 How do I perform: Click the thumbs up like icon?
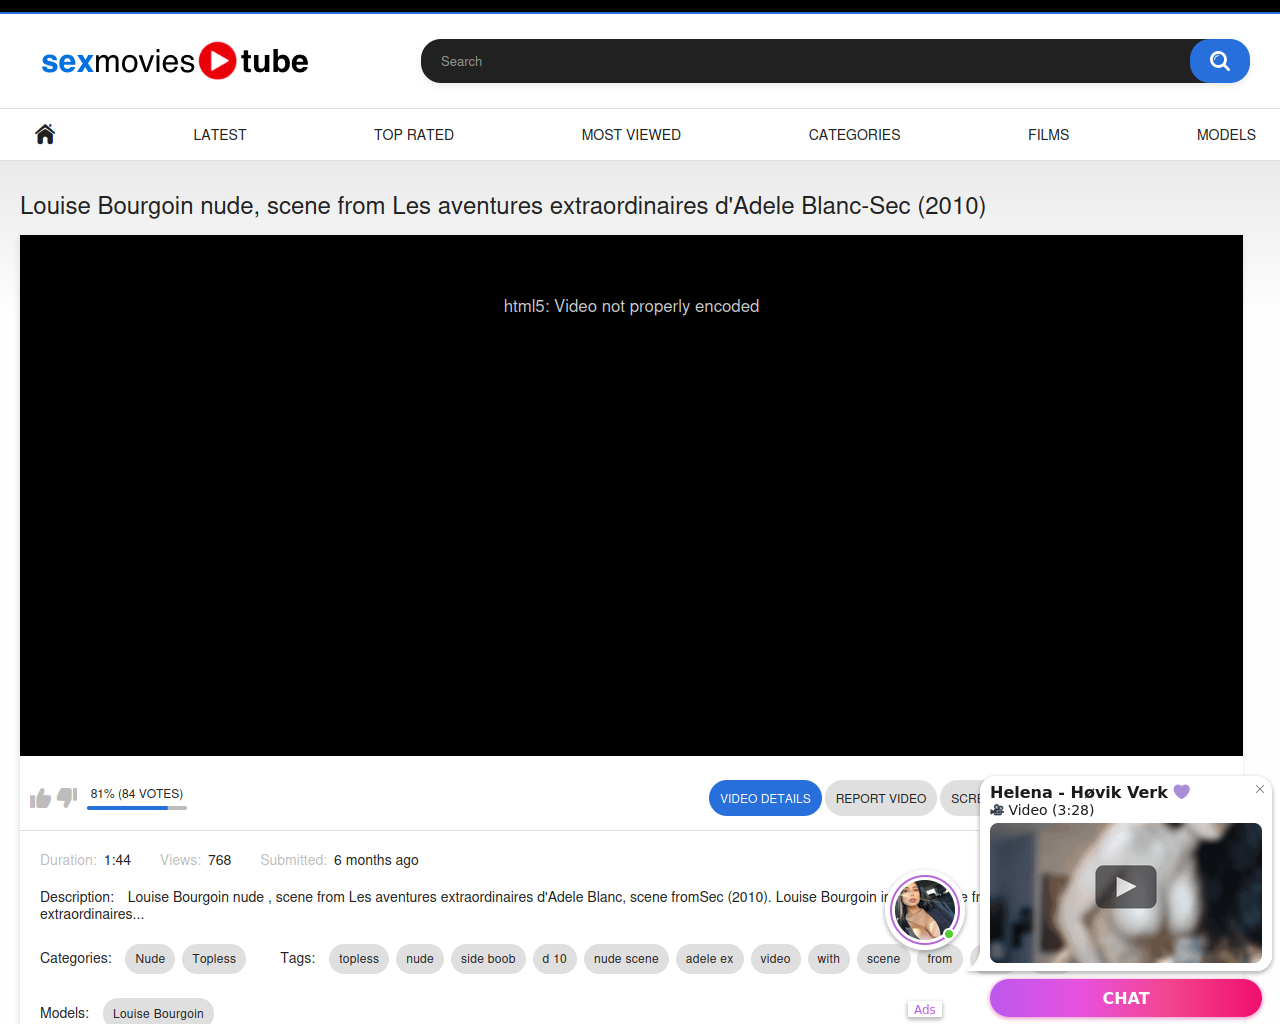(40, 798)
